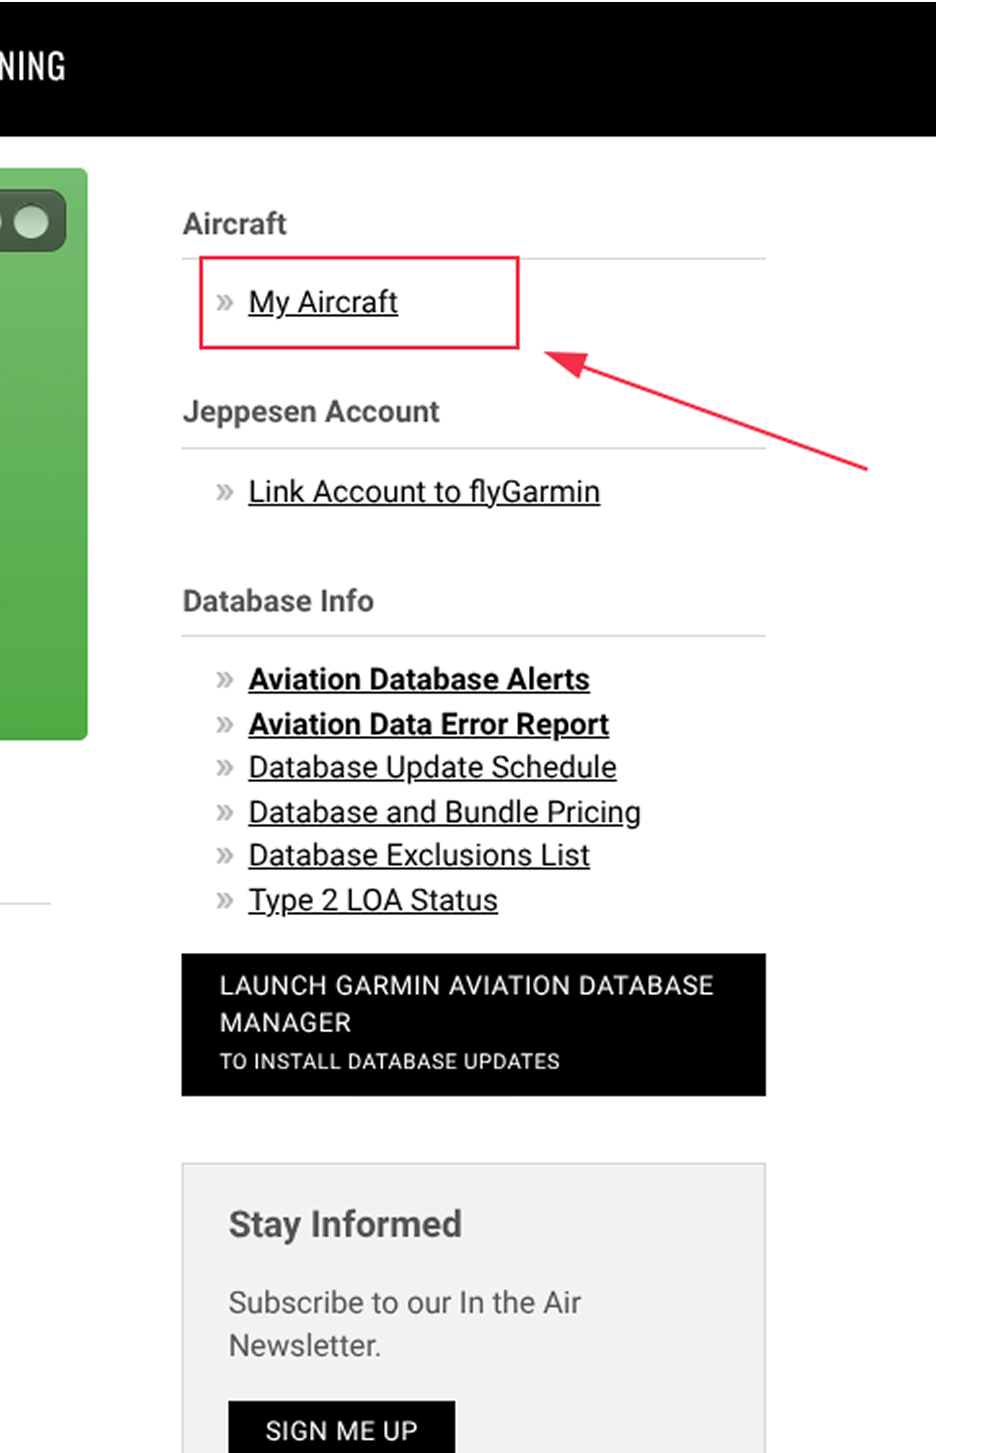View the Database Update Schedule
Image resolution: width=984 pixels, height=1453 pixels.
click(433, 767)
